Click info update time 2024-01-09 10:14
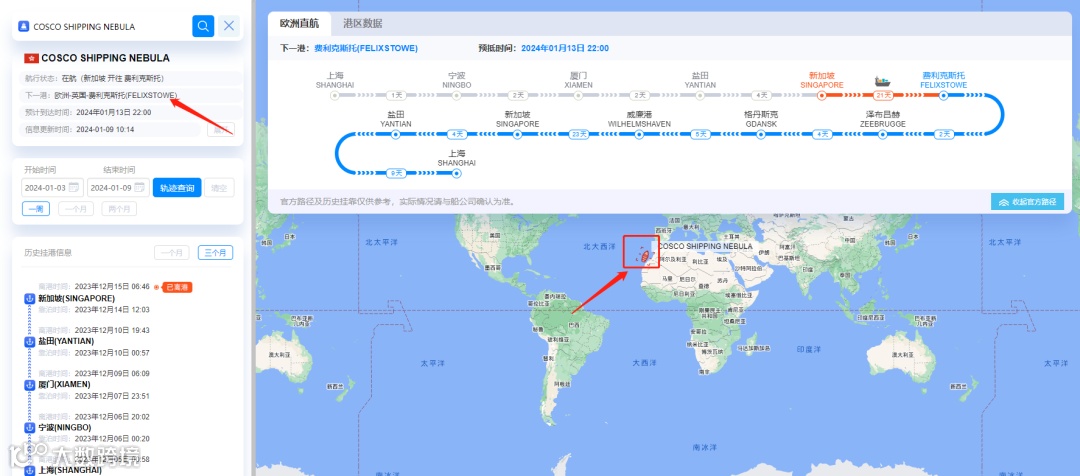This screenshot has width=1080, height=476. [105, 130]
